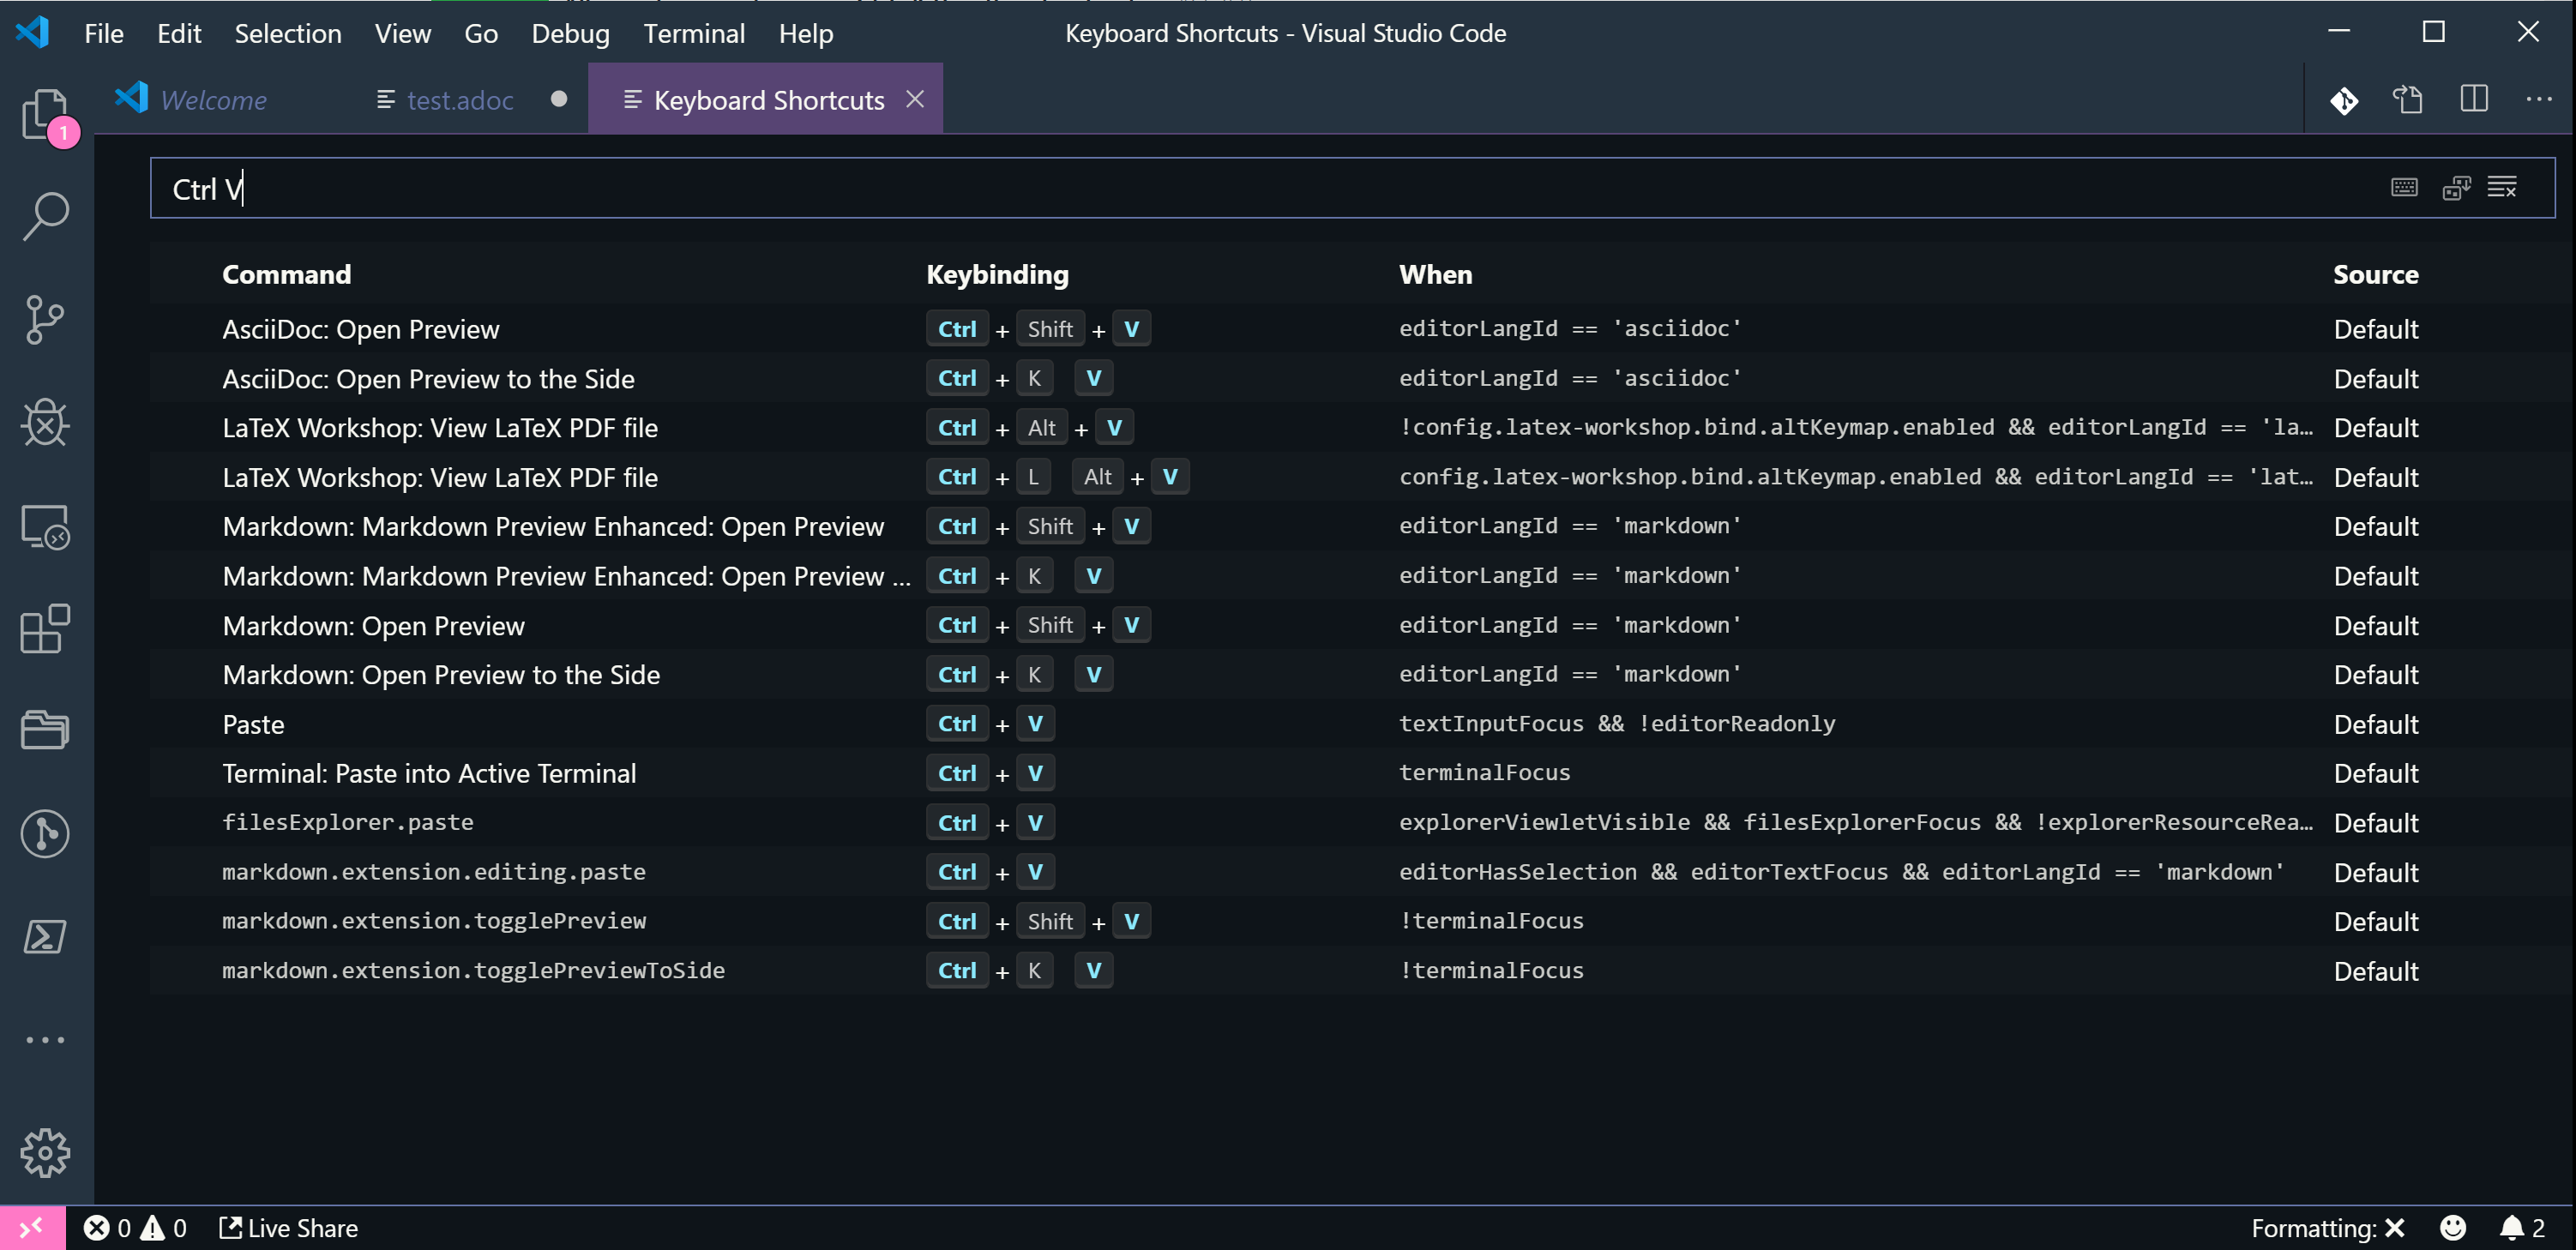The height and width of the screenshot is (1250, 2576).
Task: Click the Manage gear icon
Action: pyautogui.click(x=45, y=1153)
